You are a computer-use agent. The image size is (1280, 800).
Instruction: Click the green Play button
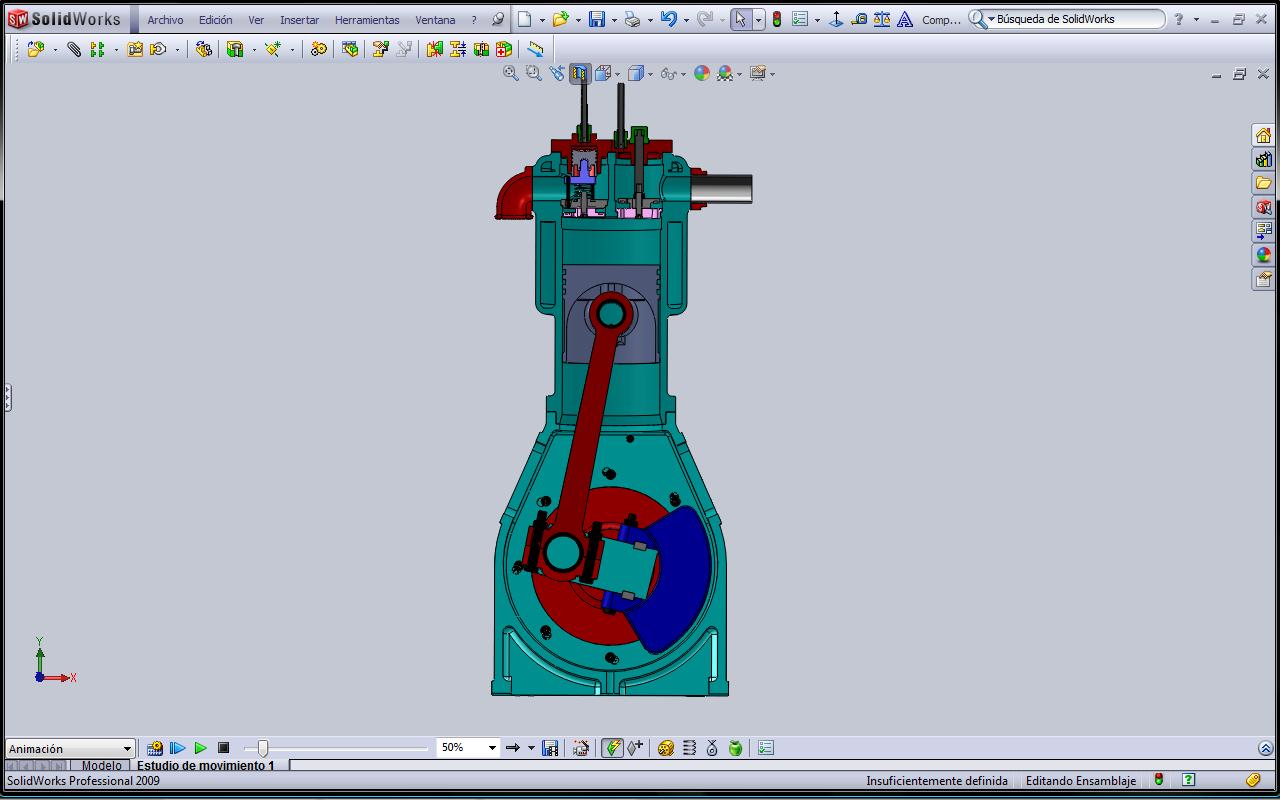(x=201, y=748)
